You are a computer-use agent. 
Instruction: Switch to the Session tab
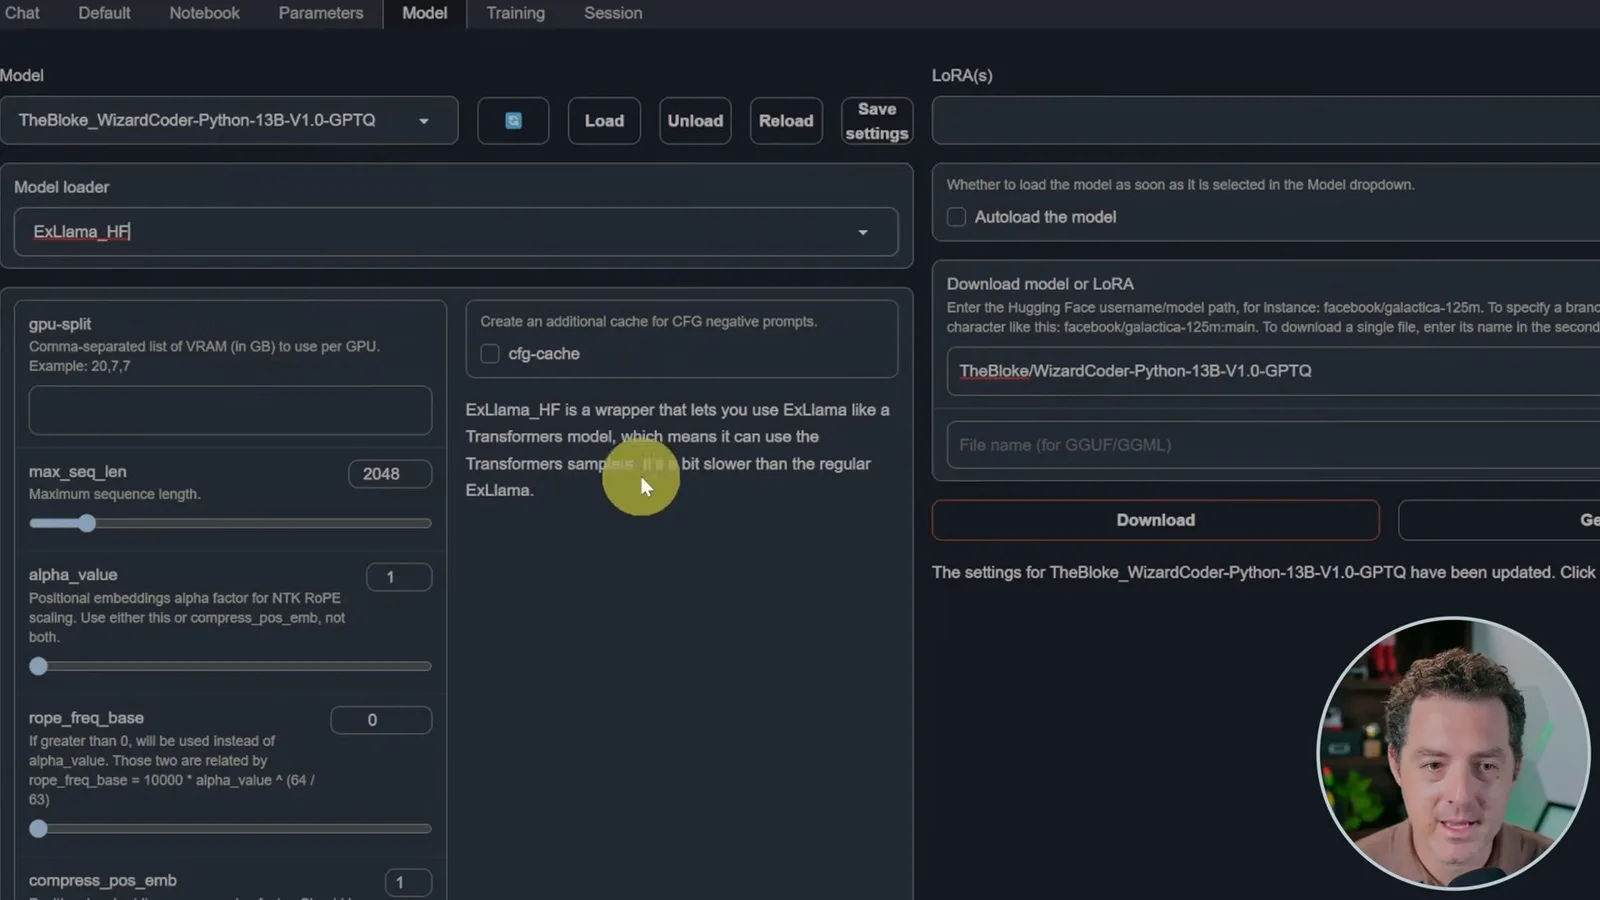613,13
